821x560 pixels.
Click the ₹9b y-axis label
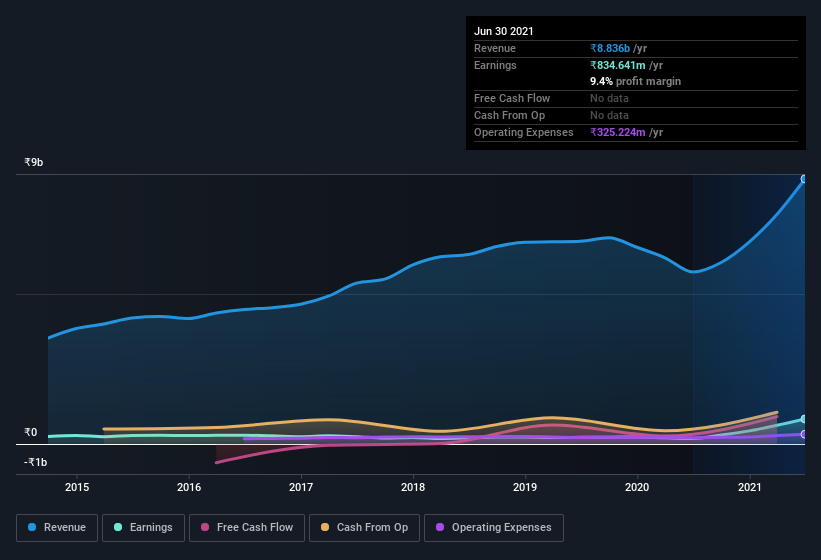coord(34,162)
